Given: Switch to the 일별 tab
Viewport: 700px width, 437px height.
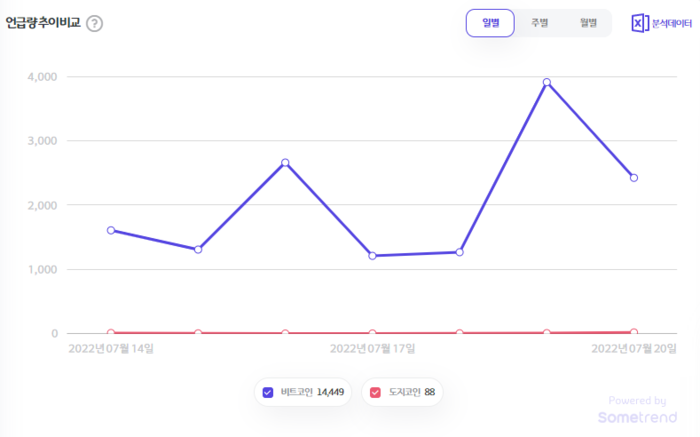Looking at the screenshot, I should [x=490, y=23].
